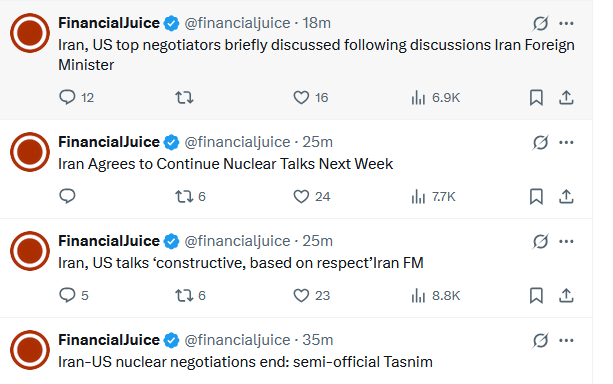613x384 pixels.
Task: Share the 18m tweet via upload icon
Action: 566,97
